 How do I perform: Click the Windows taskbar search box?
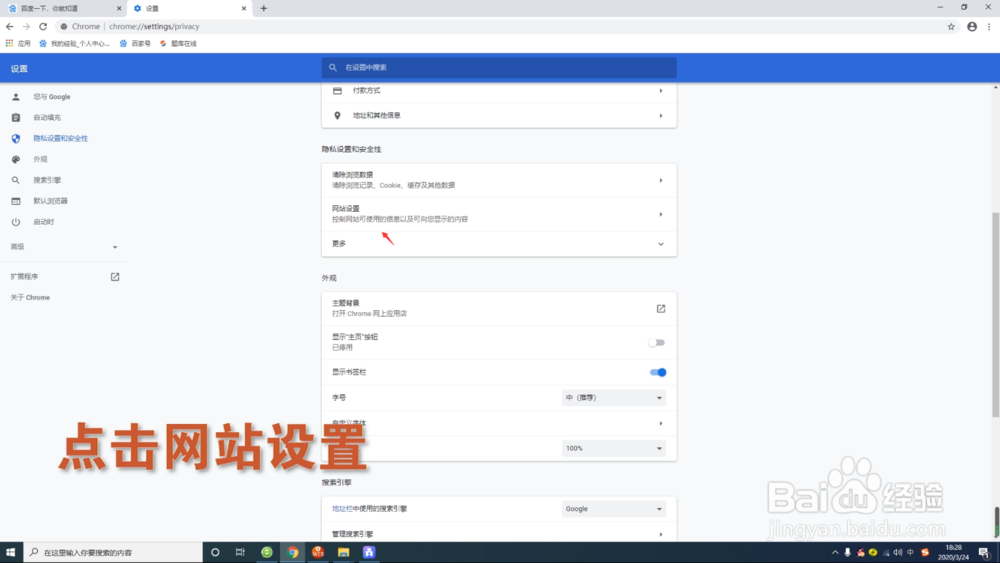[113, 552]
